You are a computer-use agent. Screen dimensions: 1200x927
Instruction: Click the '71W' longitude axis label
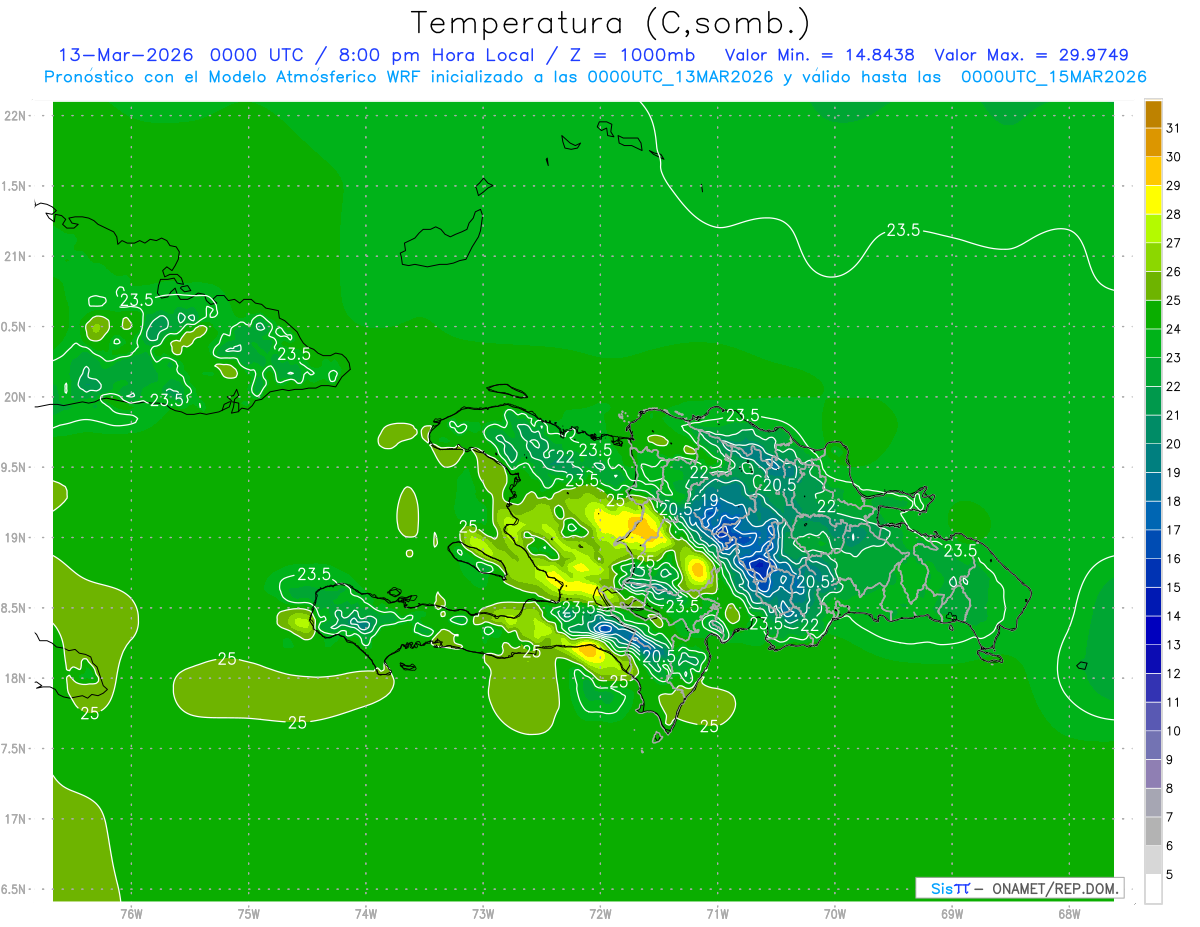click(717, 913)
